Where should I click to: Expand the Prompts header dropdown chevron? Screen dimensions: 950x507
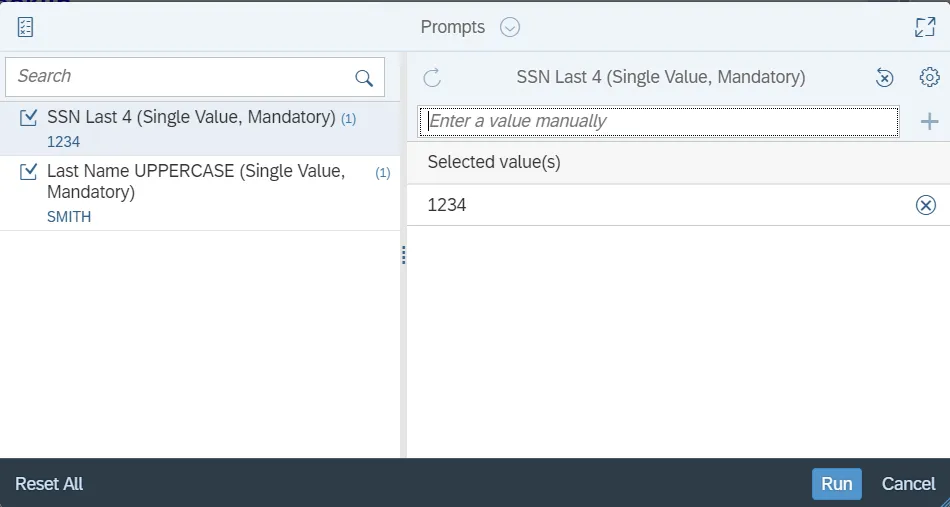(x=510, y=28)
